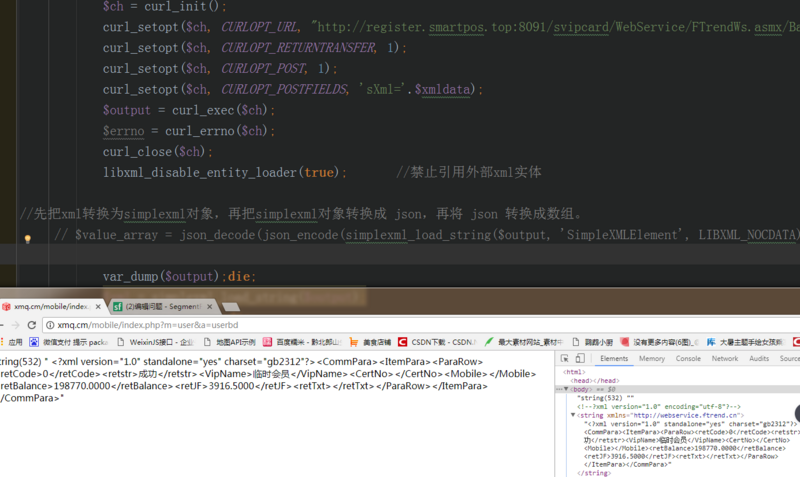Screen dimensions: 800x477
Task: Switch to the SegmentFault 编辑问题 tab
Action: (x=160, y=306)
